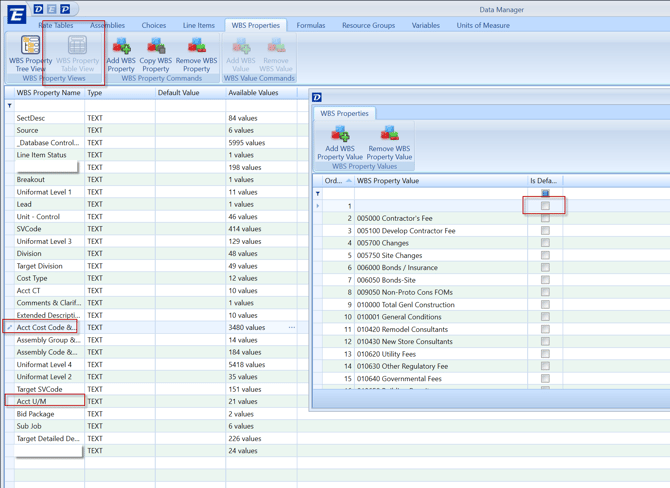Viewport: 670px width, 488px height.
Task: Check Is Default box for row 1
Action: [545, 206]
